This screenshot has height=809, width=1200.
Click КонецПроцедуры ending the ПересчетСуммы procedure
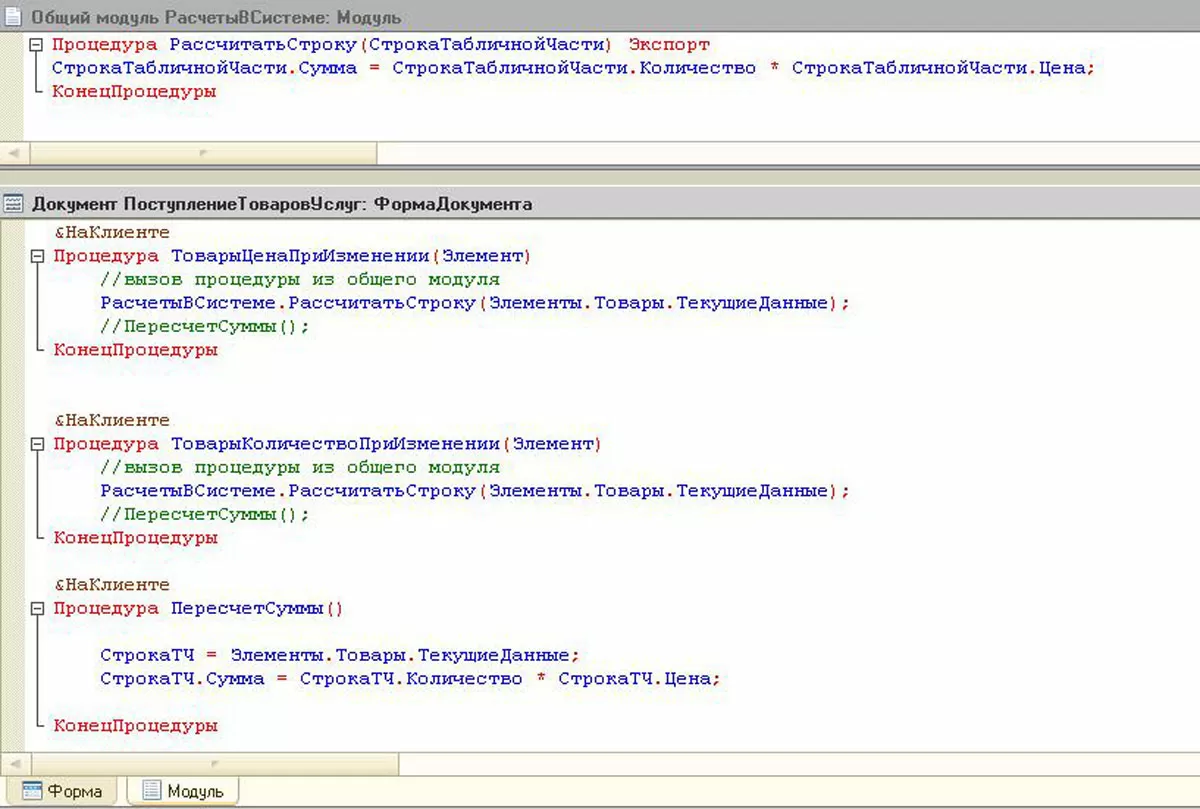tap(135, 726)
